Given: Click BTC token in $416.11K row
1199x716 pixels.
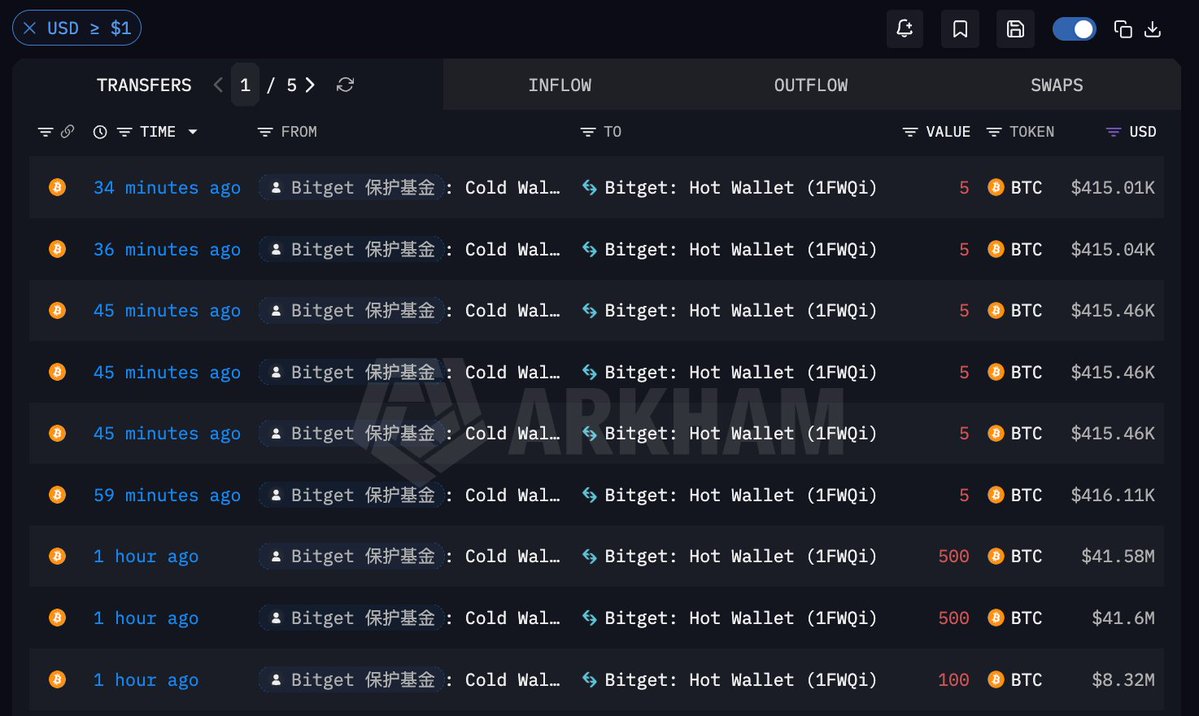Looking at the screenshot, I should pos(1015,495).
